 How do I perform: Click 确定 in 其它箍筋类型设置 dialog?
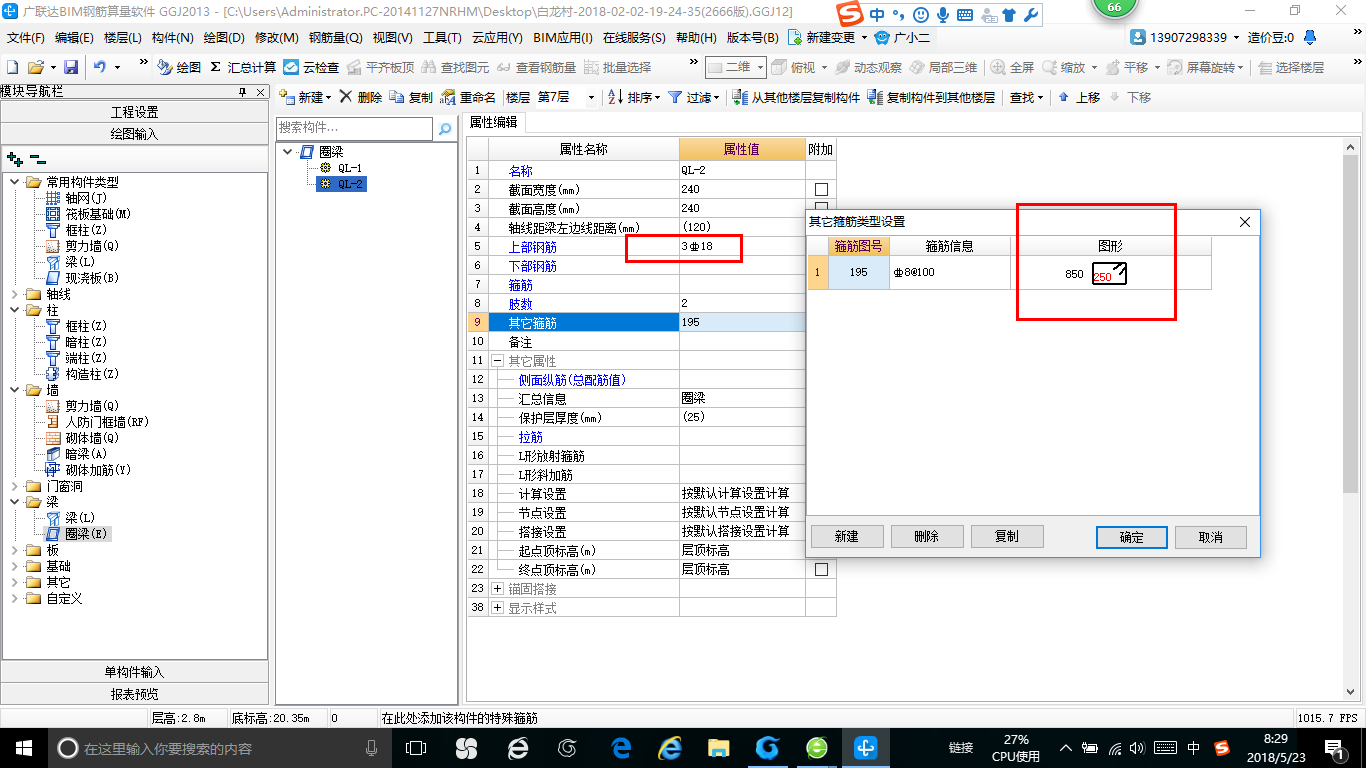(x=1131, y=537)
